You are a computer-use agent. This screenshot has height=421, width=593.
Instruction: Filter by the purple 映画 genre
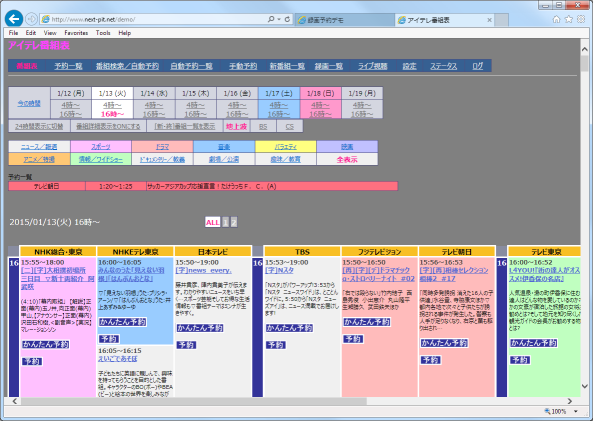coord(347,147)
